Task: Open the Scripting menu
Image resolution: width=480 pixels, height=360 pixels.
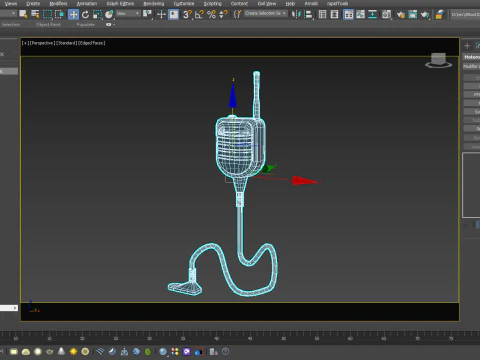Action: click(x=213, y=4)
